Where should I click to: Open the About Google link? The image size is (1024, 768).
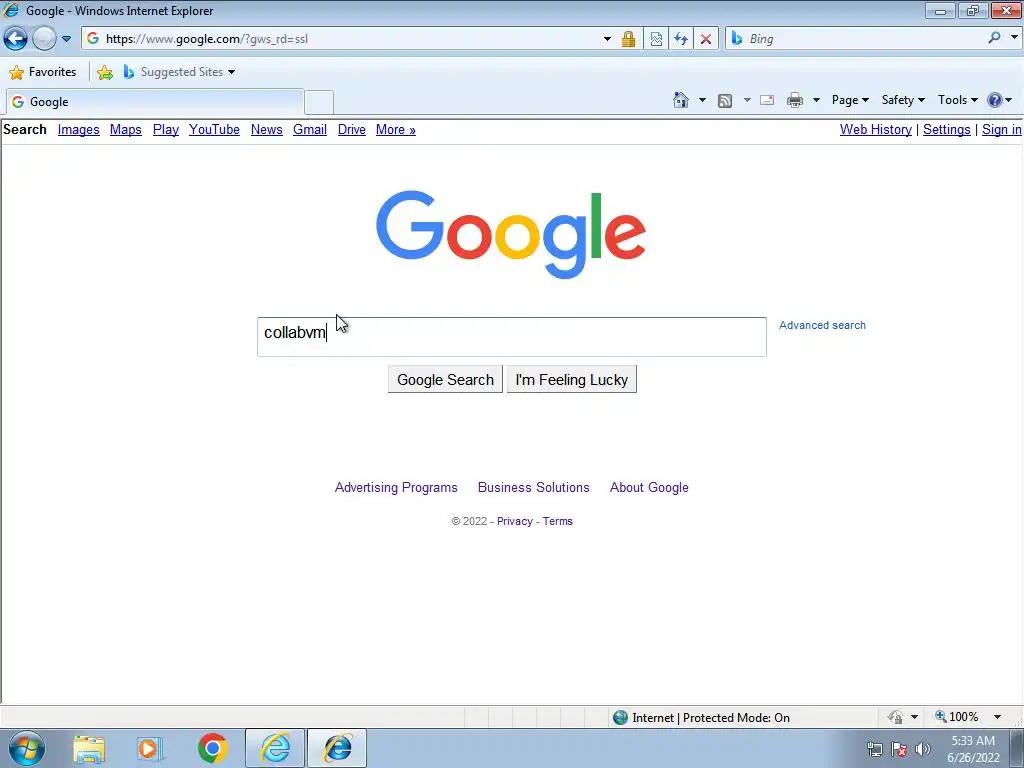coord(649,487)
